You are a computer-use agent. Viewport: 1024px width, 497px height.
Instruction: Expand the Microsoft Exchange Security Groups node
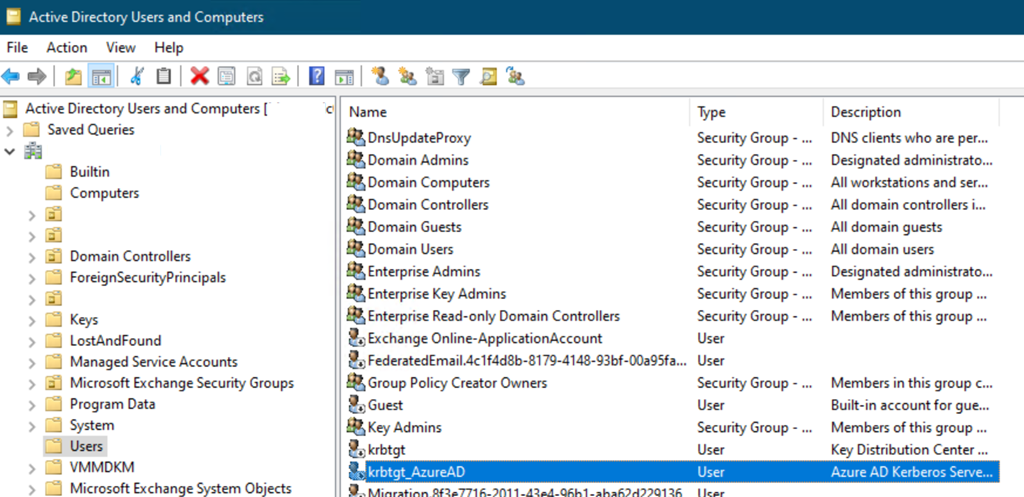click(32, 384)
